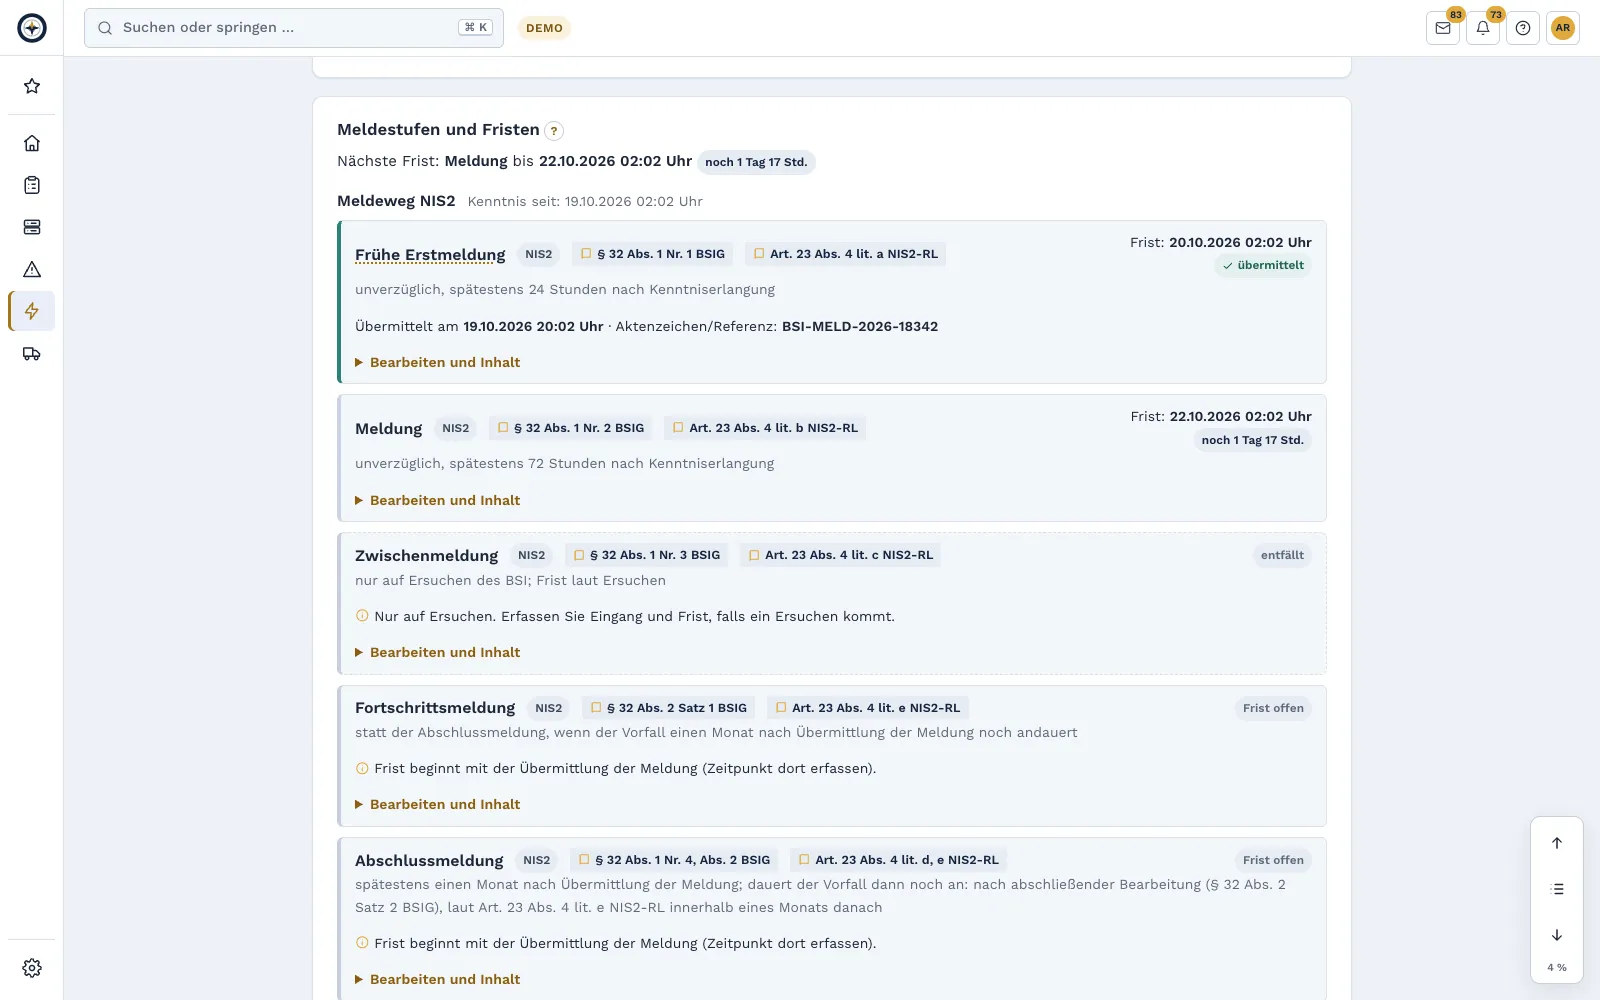The height and width of the screenshot is (1000, 1600).
Task: Open the server stack sidebar icon
Action: pos(32,227)
